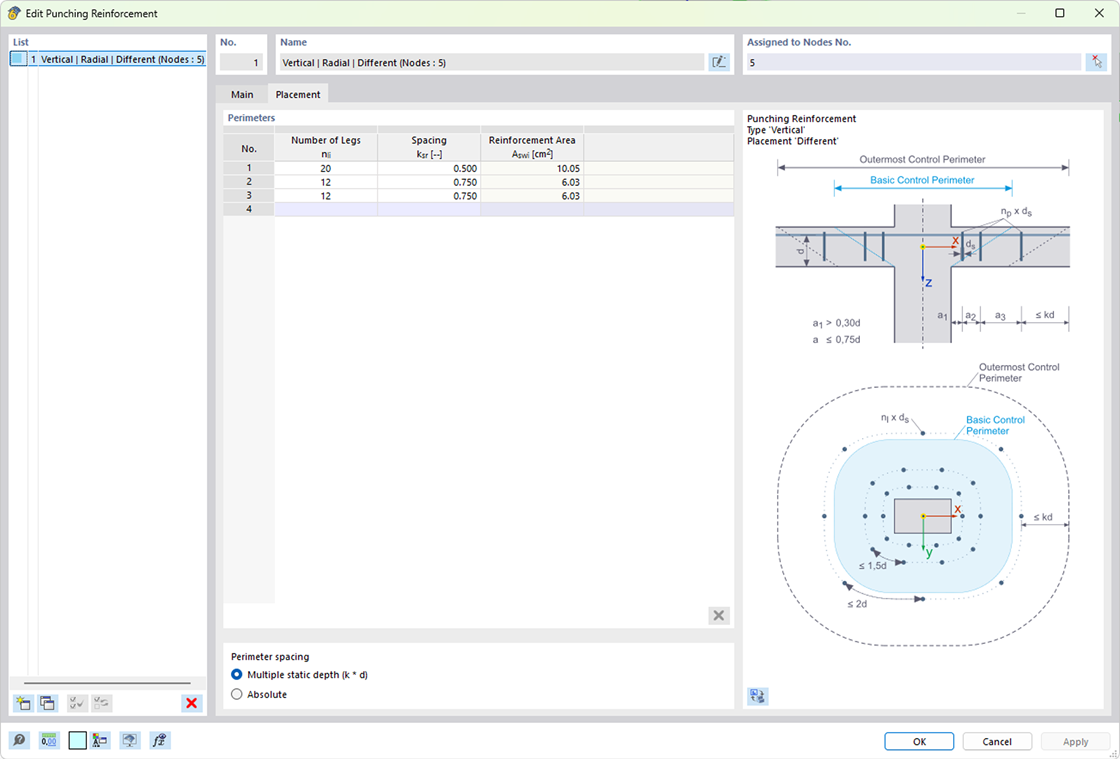Open the units and decimal places settings
This screenshot has width=1120, height=759.
pyautogui.click(x=49, y=740)
